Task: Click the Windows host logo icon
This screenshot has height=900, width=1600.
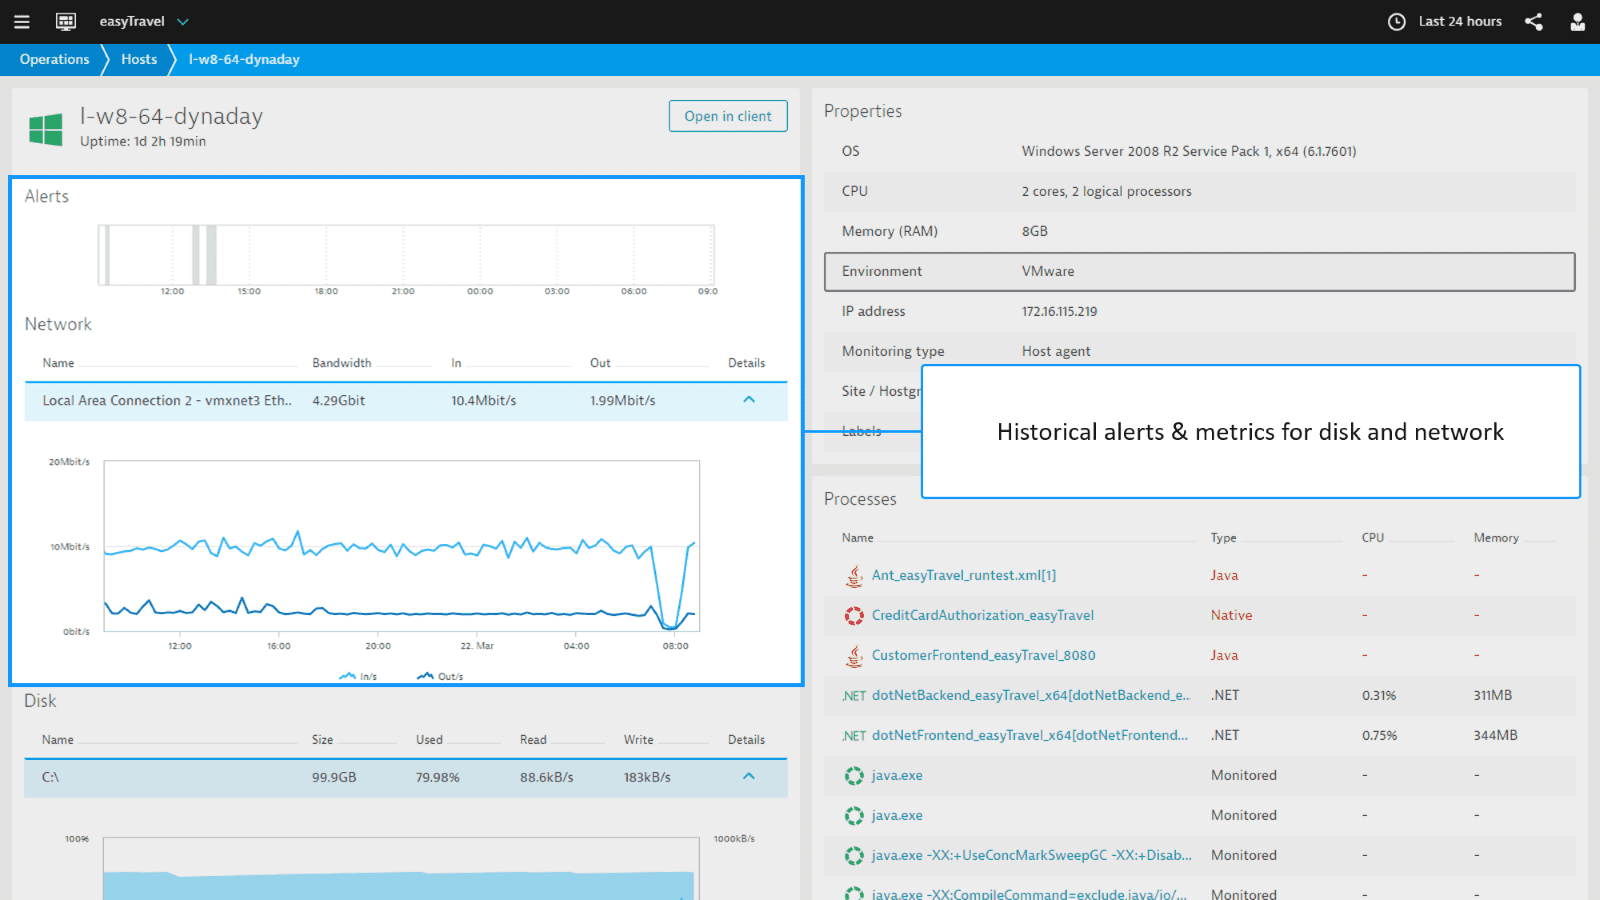Action: pyautogui.click(x=46, y=129)
